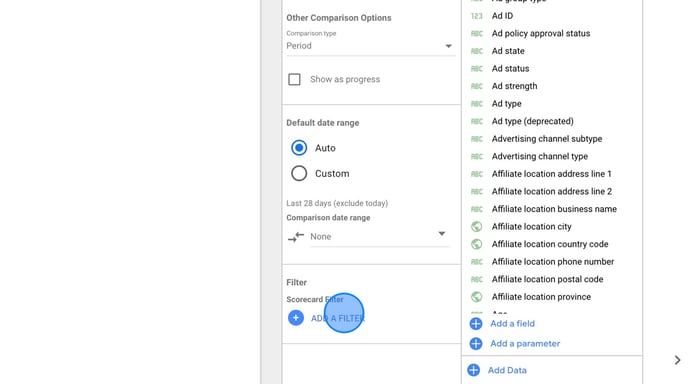The height and width of the screenshot is (384, 688).
Task: Click text type icon beside Advertising channel type
Action: click(x=477, y=156)
